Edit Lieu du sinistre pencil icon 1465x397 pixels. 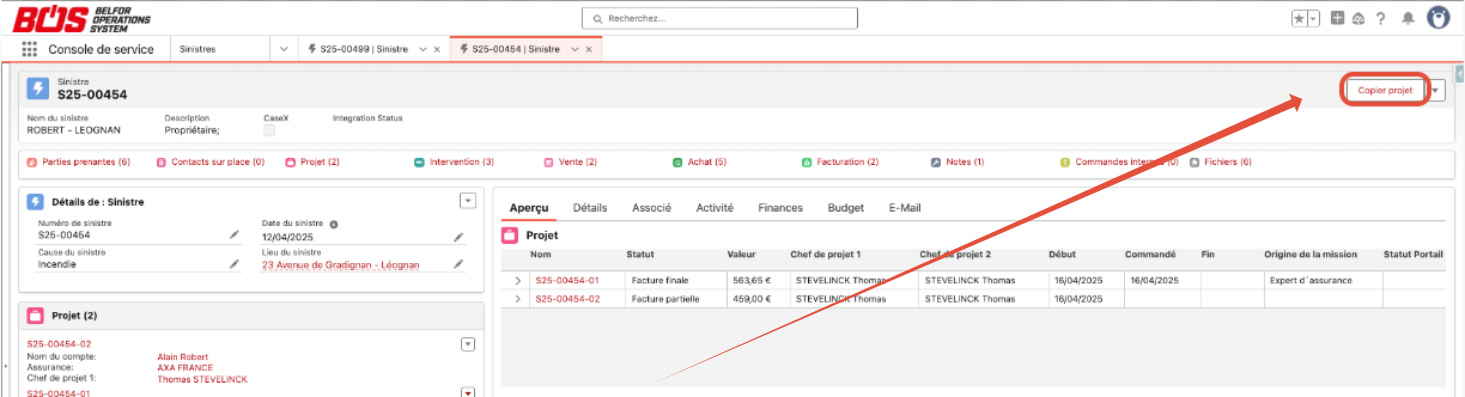(x=458, y=264)
